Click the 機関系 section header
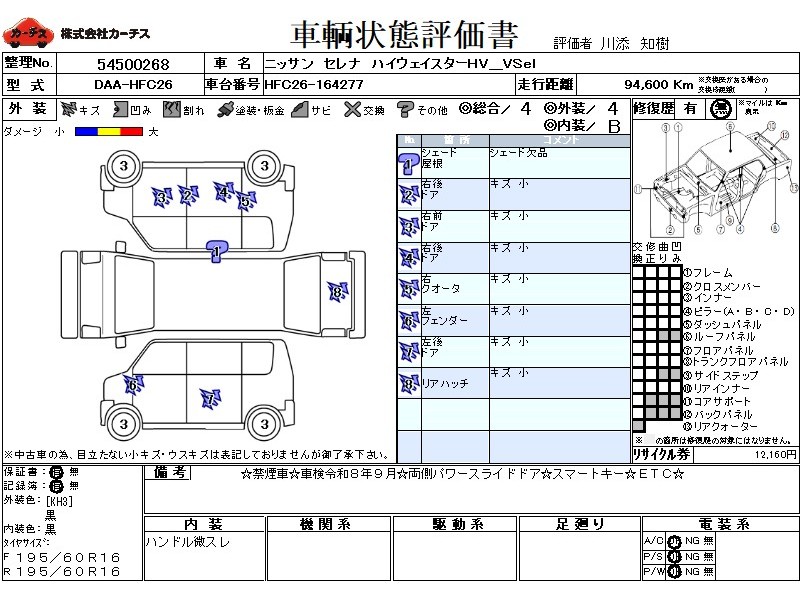Screen dimensions: 800x600 329,524
